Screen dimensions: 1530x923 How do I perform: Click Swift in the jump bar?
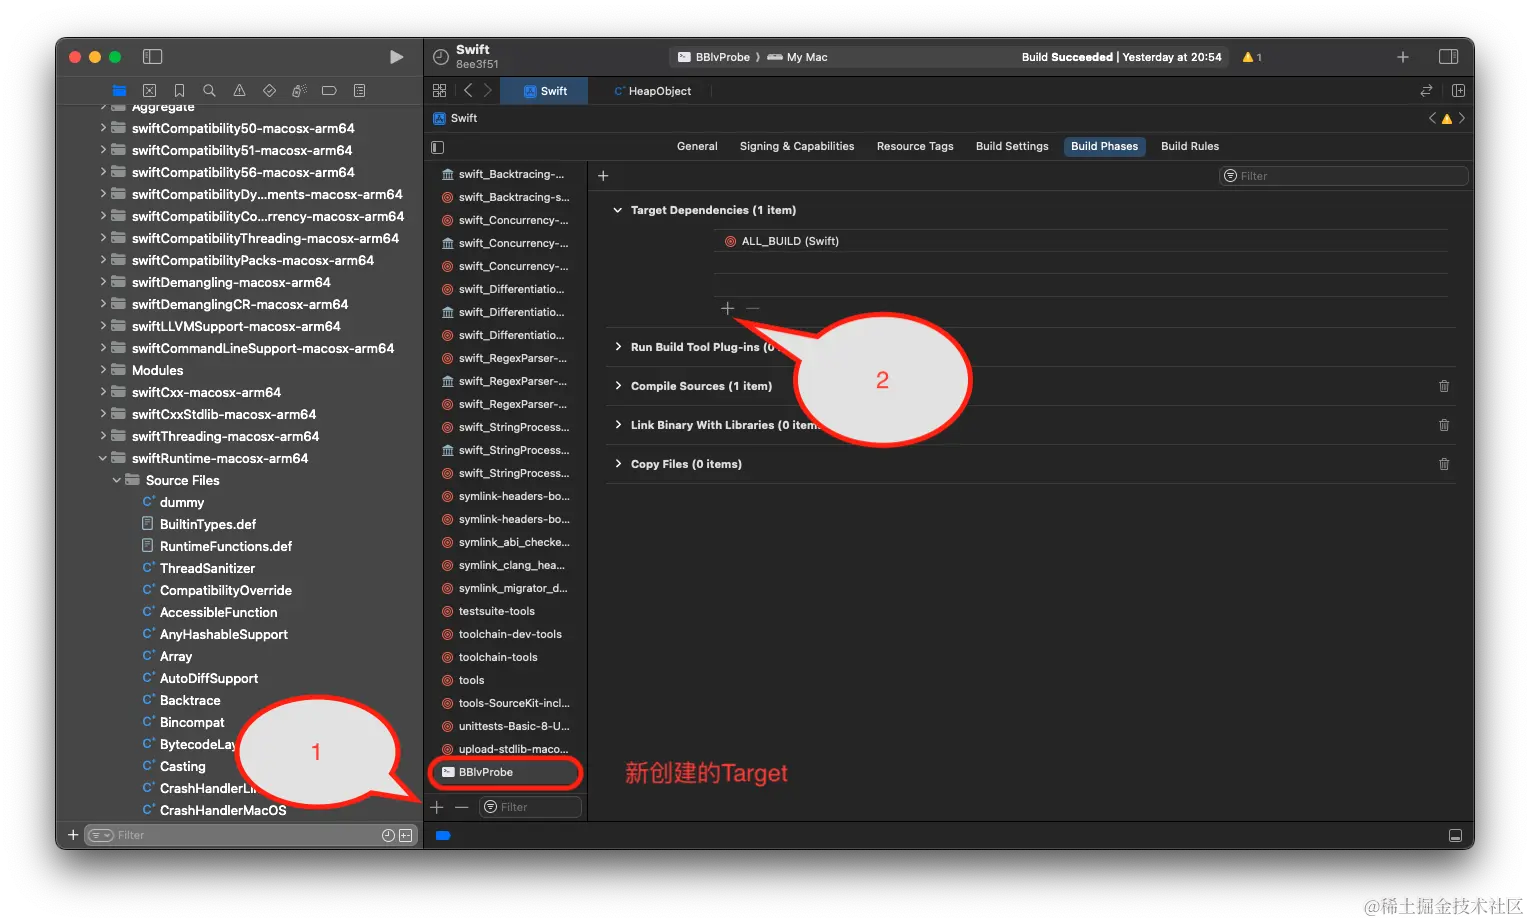[x=455, y=118]
